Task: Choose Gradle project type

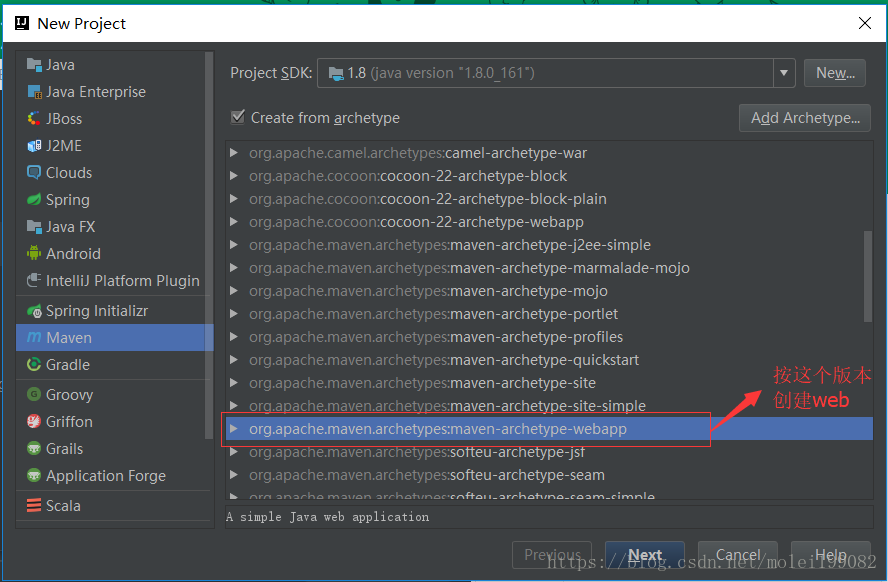Action: click(x=115, y=365)
